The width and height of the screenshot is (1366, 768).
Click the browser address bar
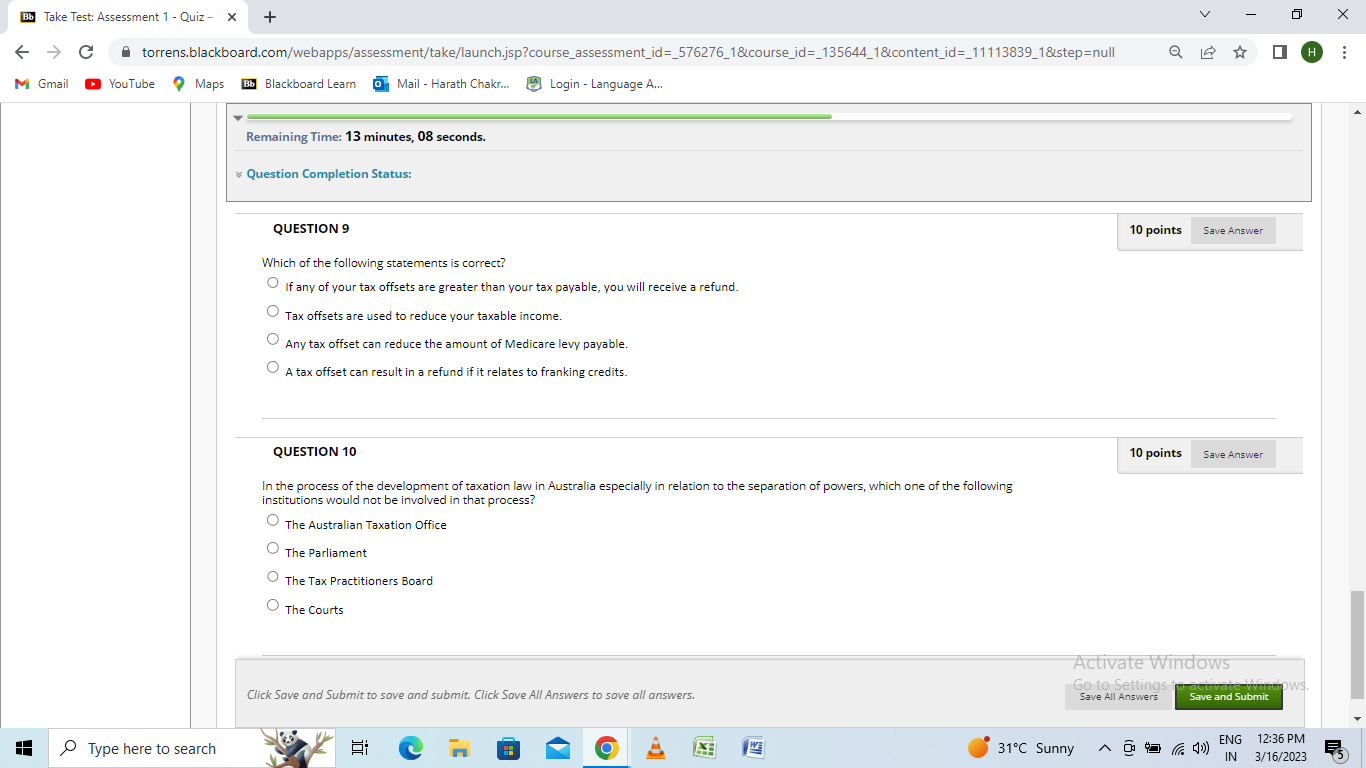tap(600, 51)
